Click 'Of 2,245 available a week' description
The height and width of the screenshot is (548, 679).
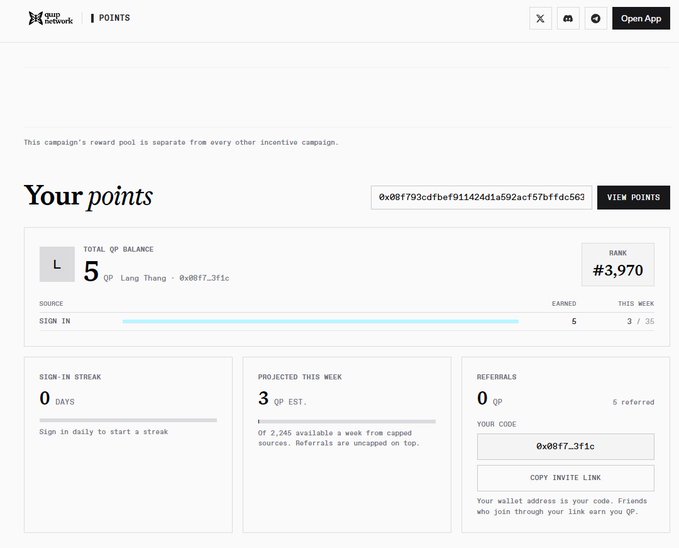339,438
